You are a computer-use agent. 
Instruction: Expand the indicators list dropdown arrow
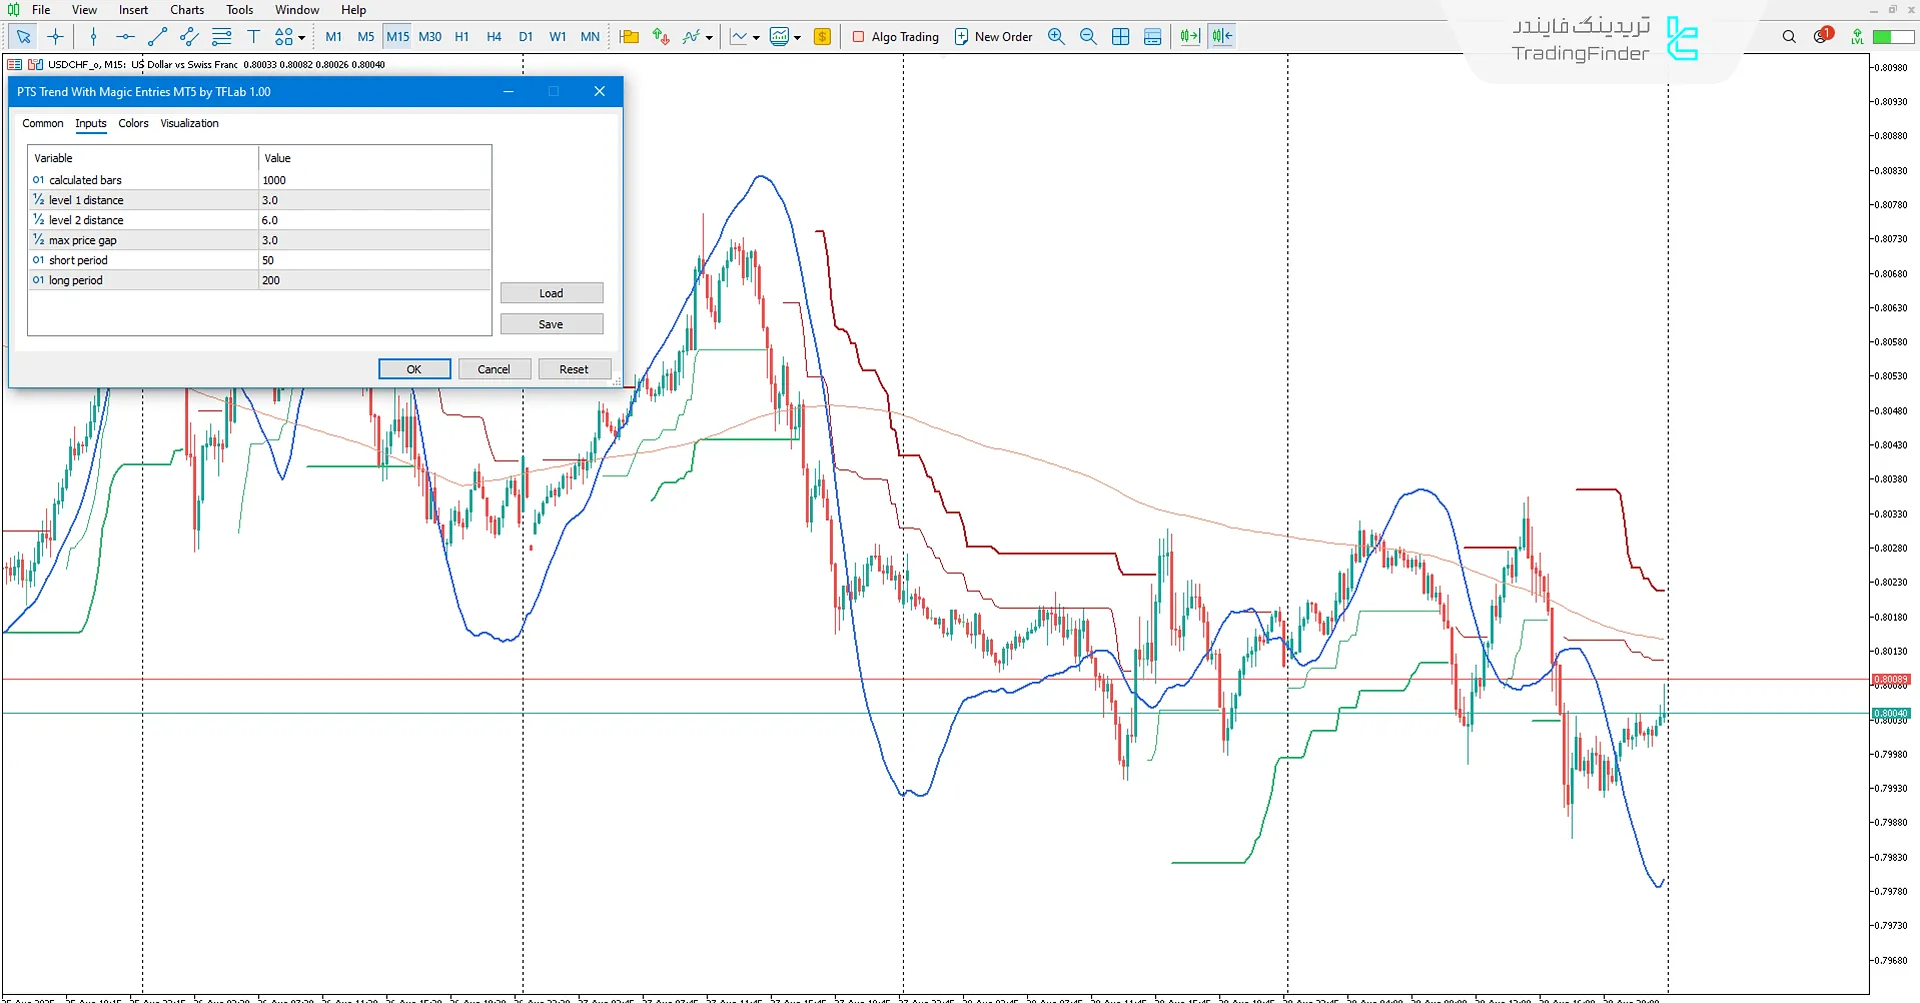(709, 38)
